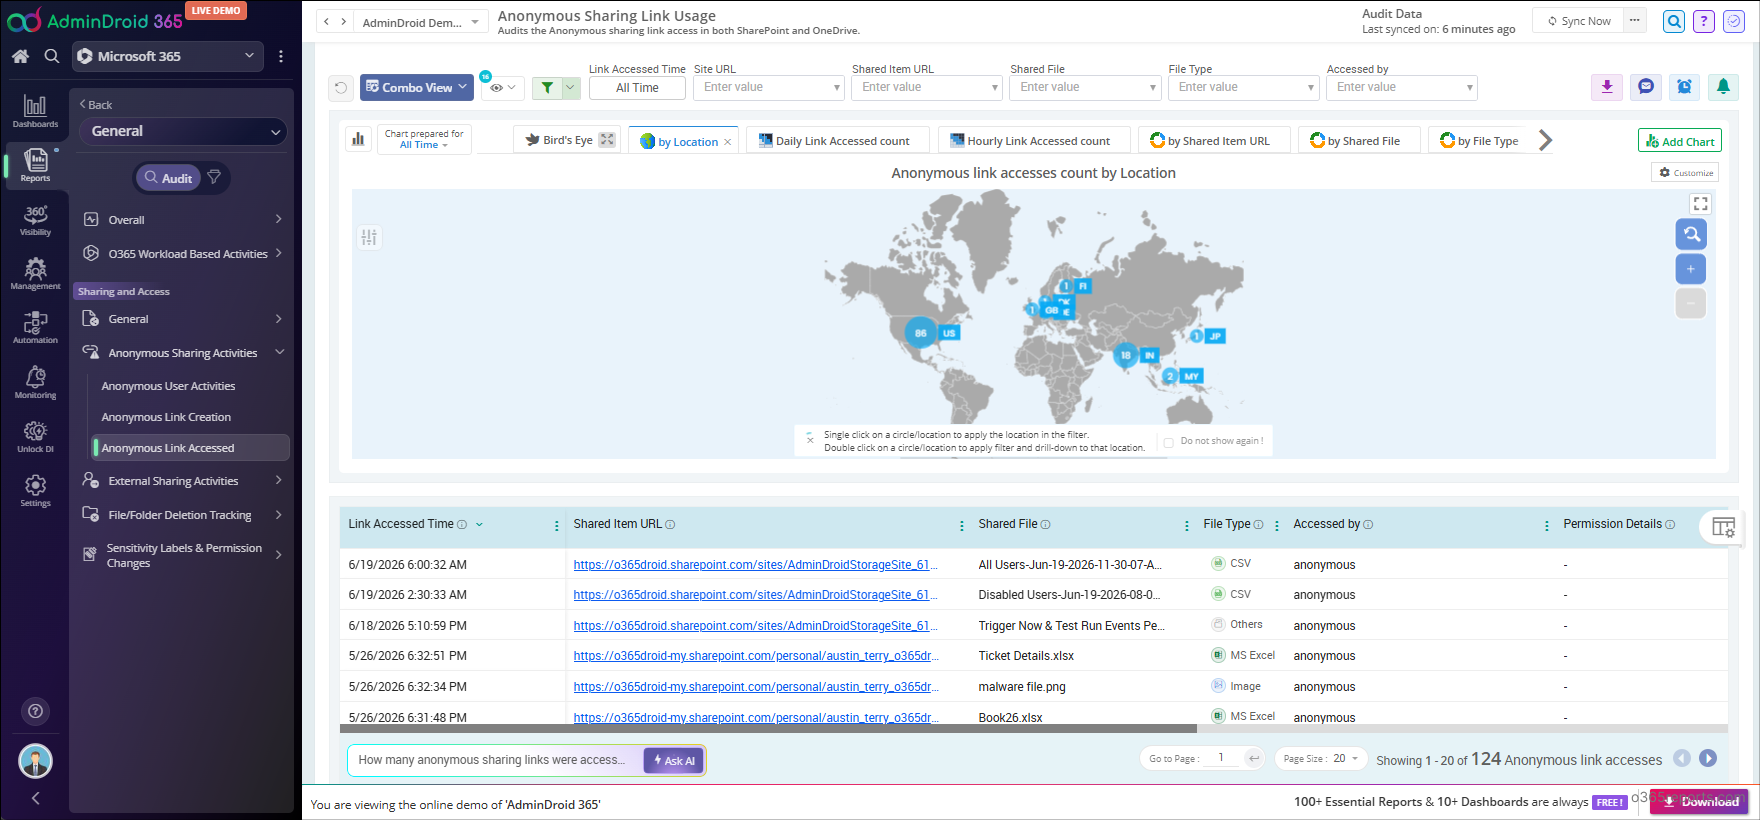Click the Add Chart button

click(1680, 141)
